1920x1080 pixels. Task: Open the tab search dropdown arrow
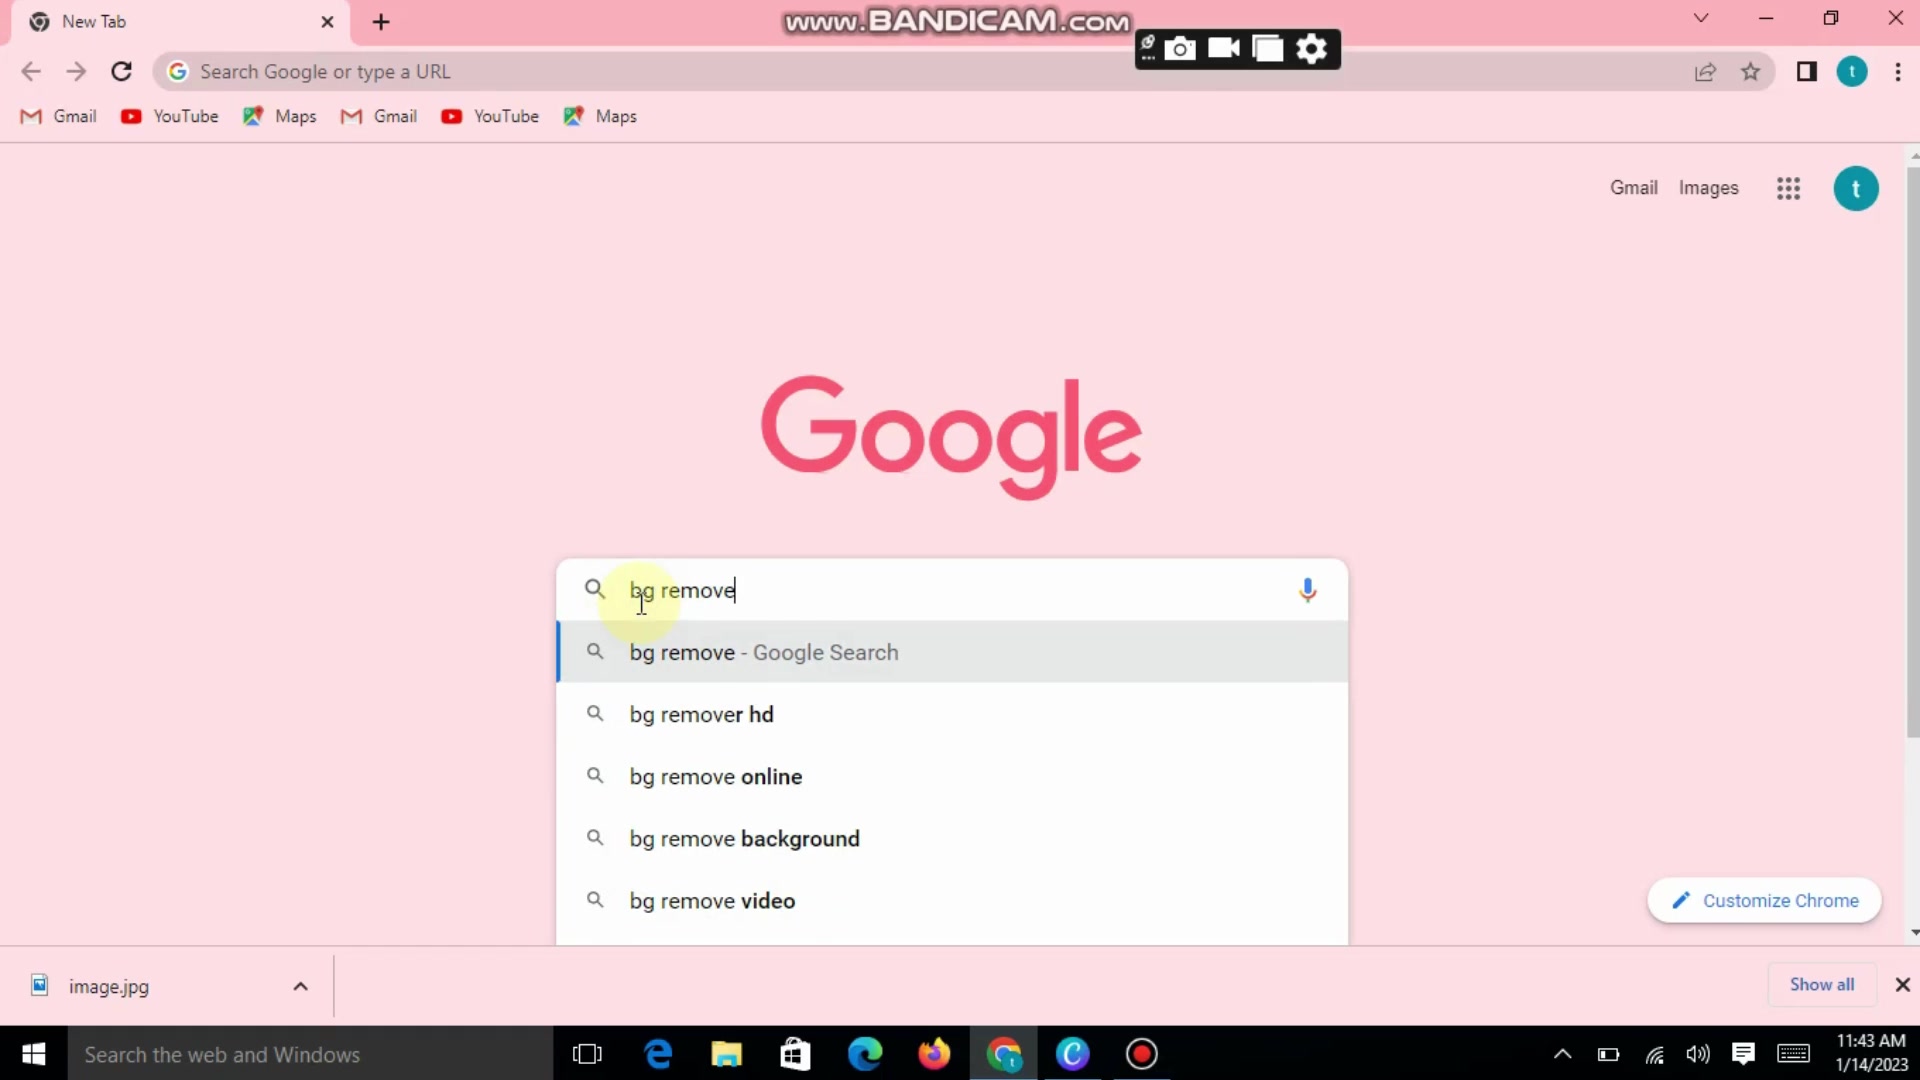point(1700,19)
